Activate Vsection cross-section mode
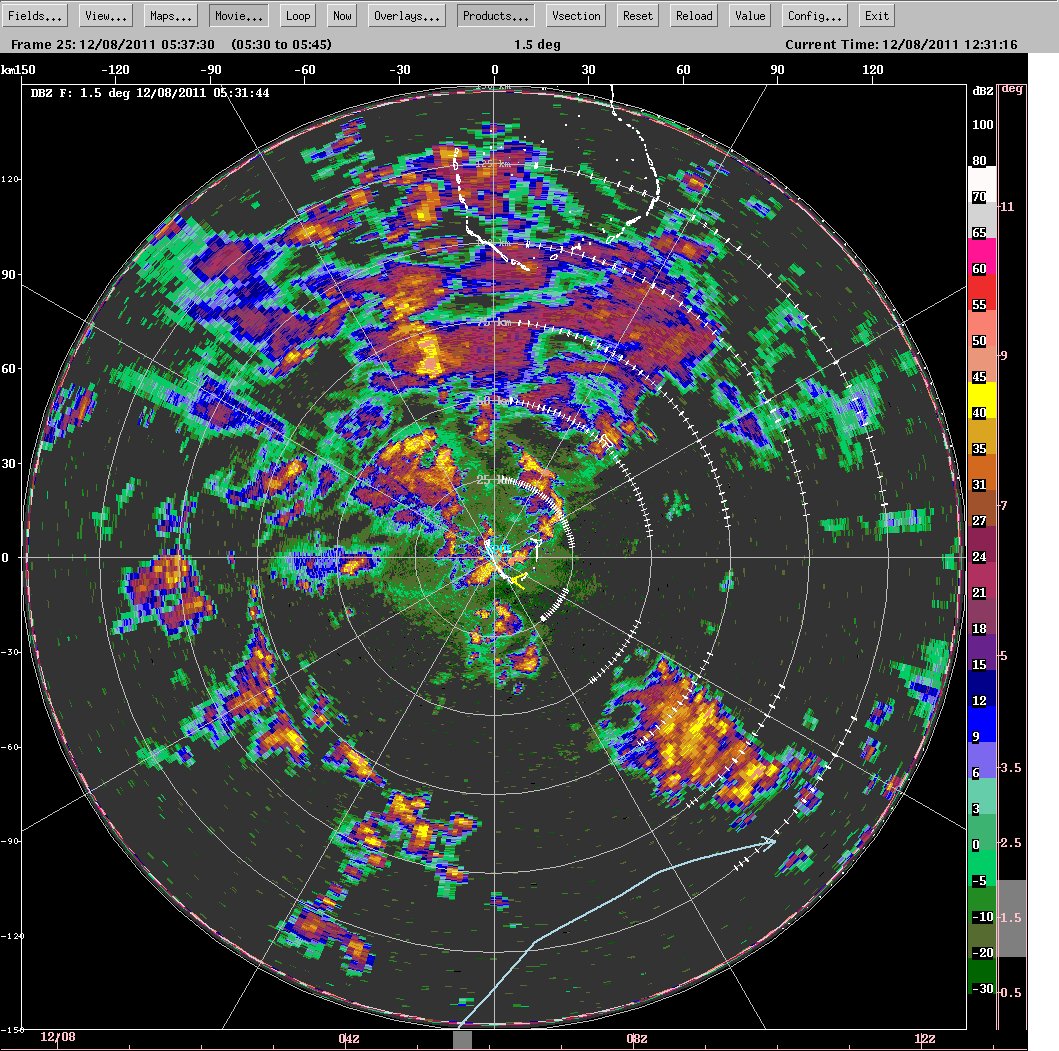 pyautogui.click(x=575, y=15)
